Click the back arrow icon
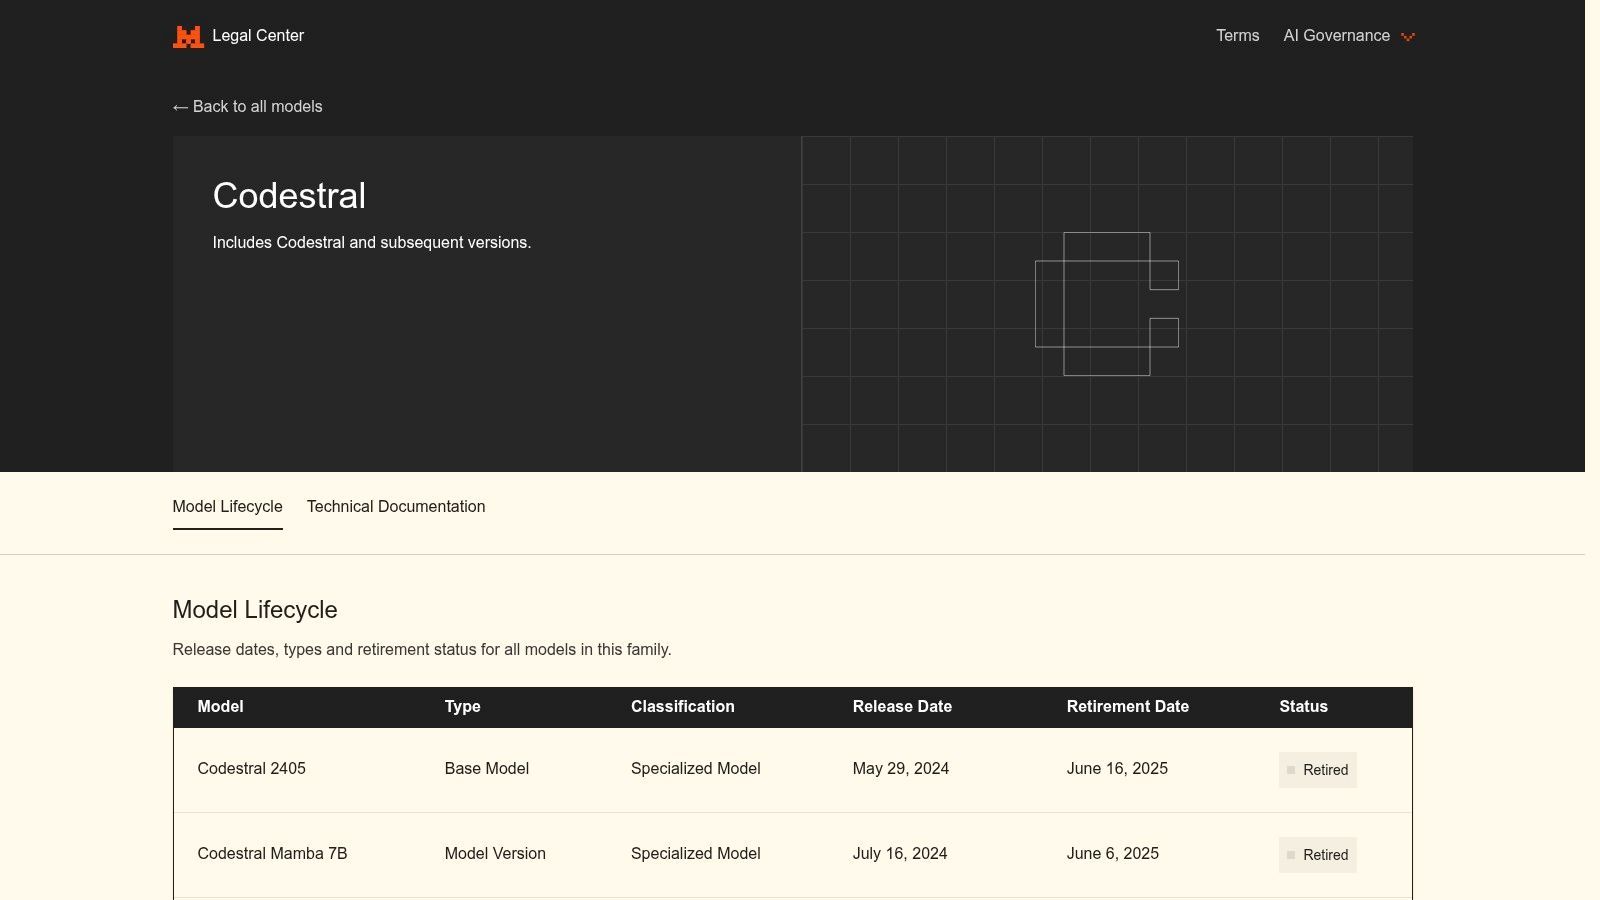Image resolution: width=1600 pixels, height=900 pixels. click(180, 107)
